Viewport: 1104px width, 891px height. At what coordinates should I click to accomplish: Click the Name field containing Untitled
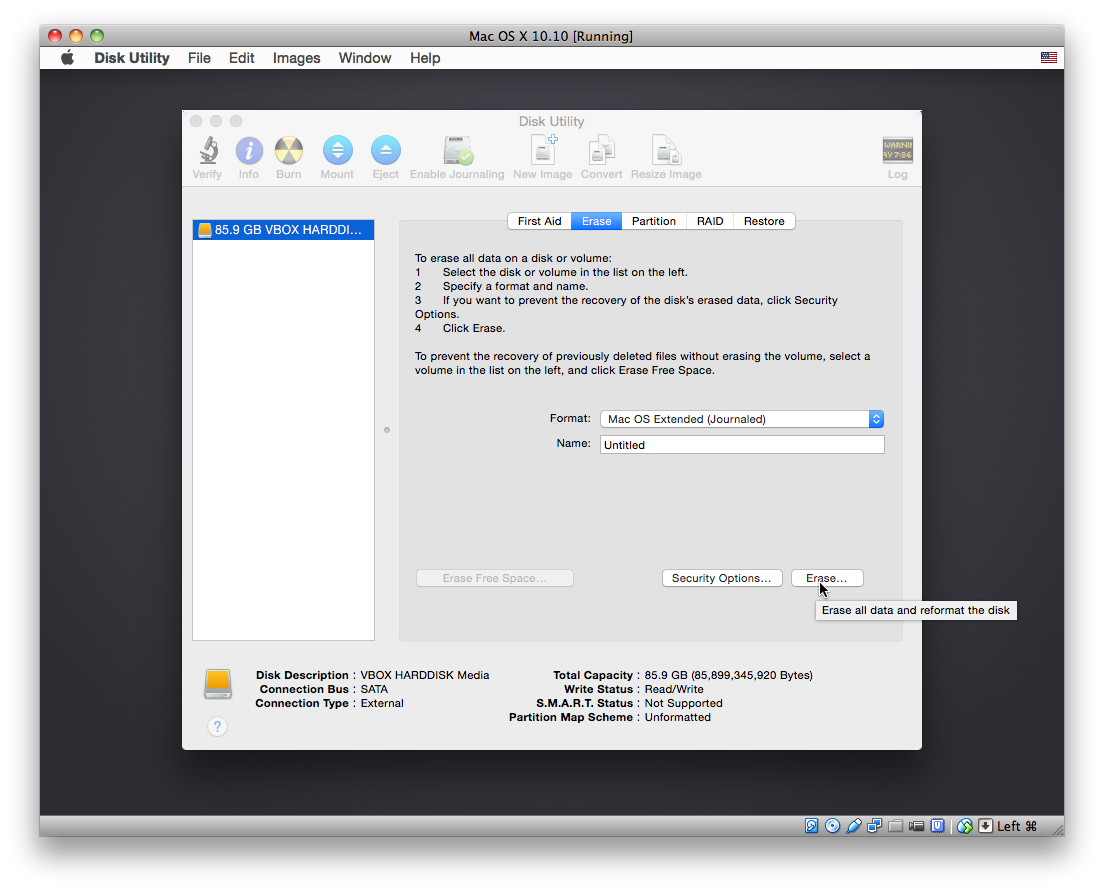[x=742, y=444]
